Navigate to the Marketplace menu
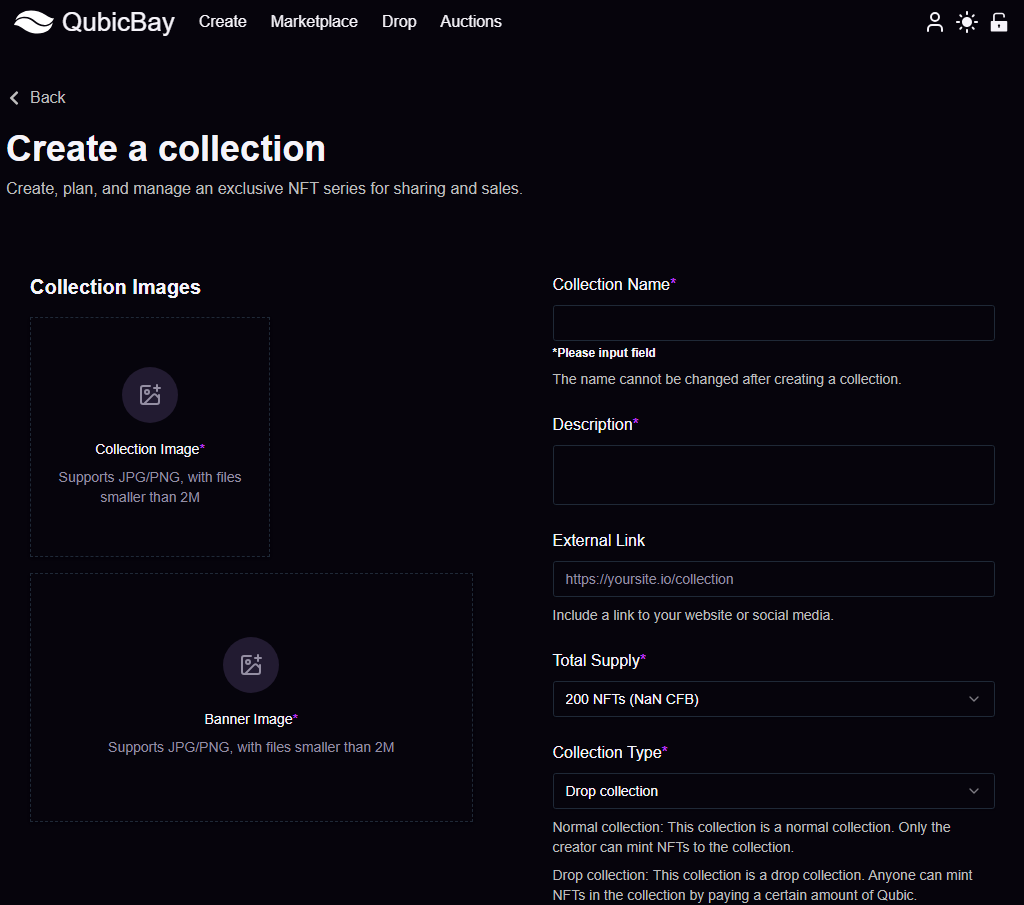The image size is (1024, 905). pyautogui.click(x=313, y=21)
